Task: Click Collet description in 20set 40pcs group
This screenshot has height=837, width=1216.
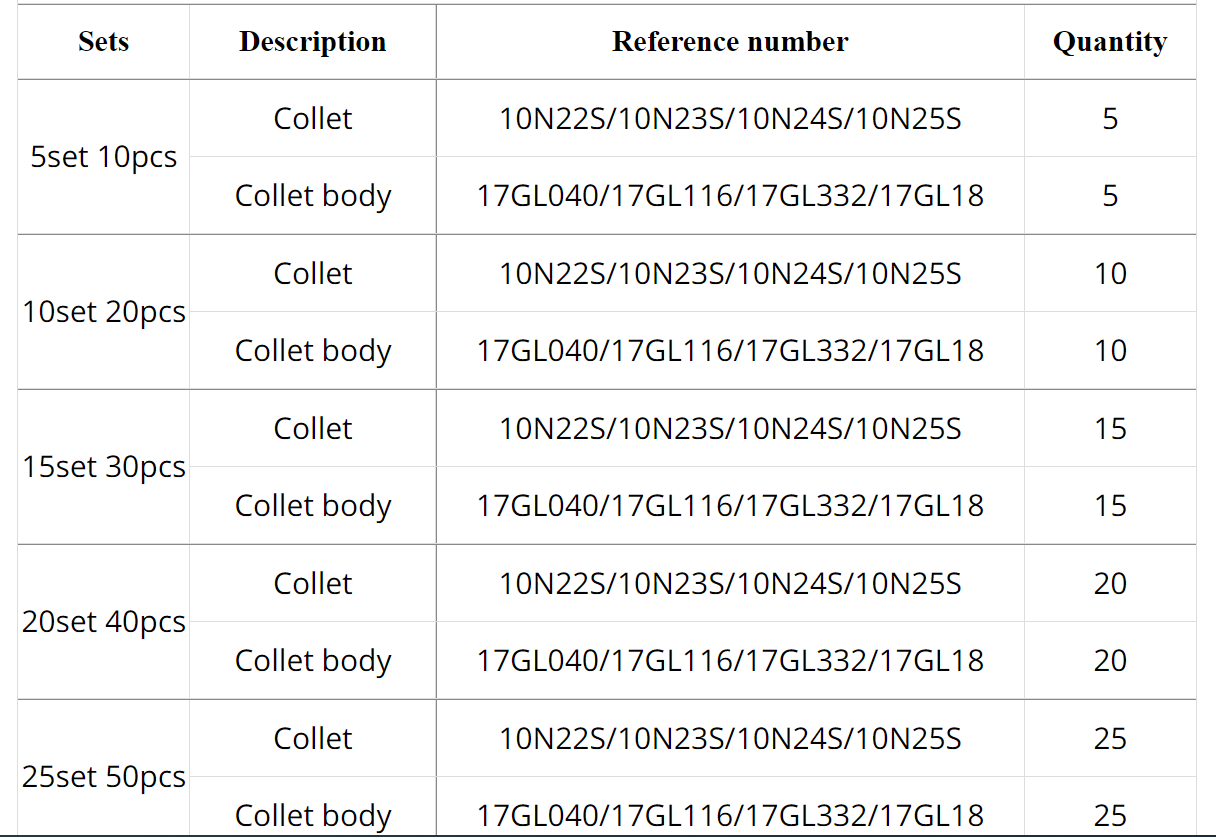Action: pos(312,584)
